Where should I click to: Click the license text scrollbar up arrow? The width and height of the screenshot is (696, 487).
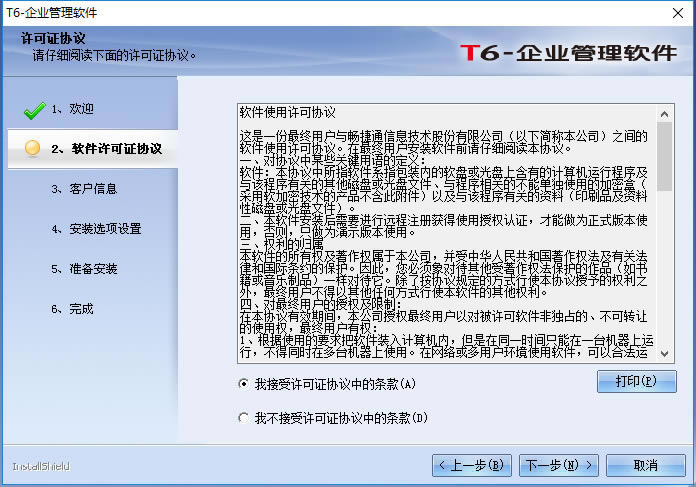665,112
